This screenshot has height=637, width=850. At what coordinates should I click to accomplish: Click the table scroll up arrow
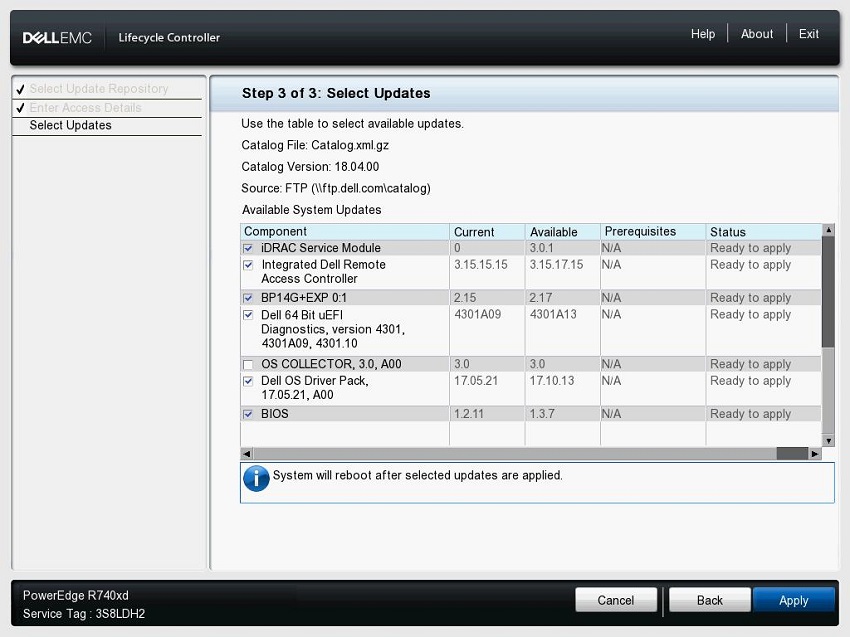(828, 230)
